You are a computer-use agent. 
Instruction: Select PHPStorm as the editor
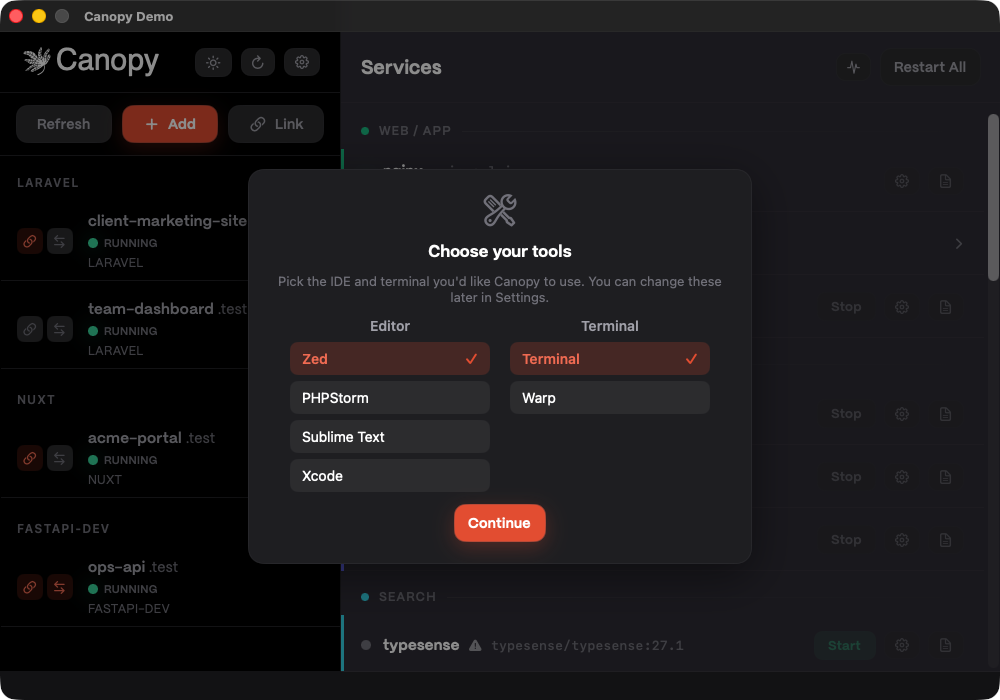390,398
